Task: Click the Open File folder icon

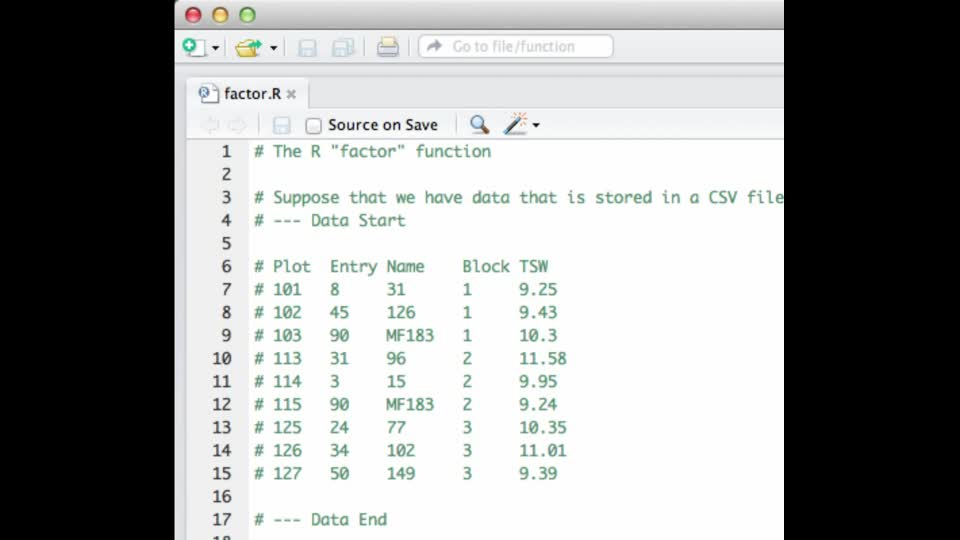Action: (x=249, y=47)
